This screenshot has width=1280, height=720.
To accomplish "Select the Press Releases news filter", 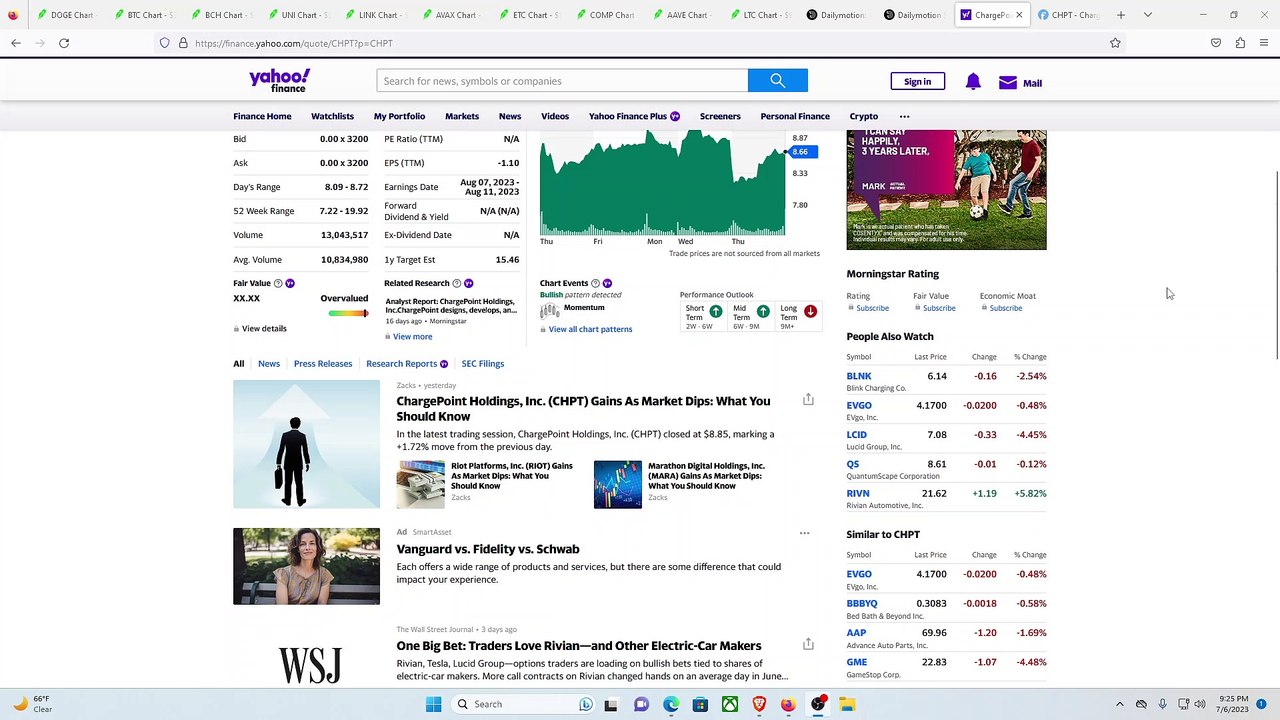I will tap(323, 364).
